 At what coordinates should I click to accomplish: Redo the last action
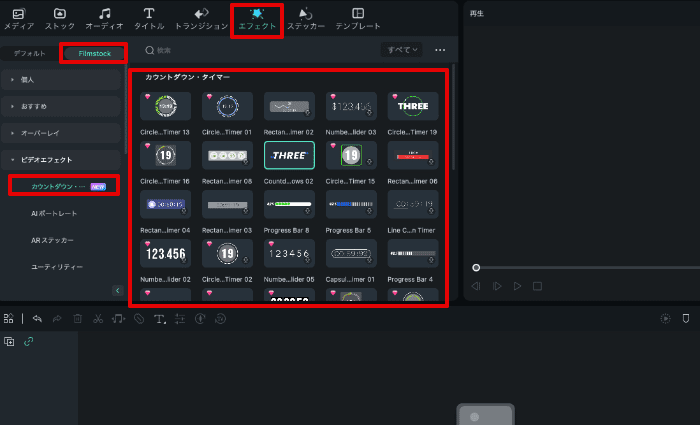(x=57, y=319)
